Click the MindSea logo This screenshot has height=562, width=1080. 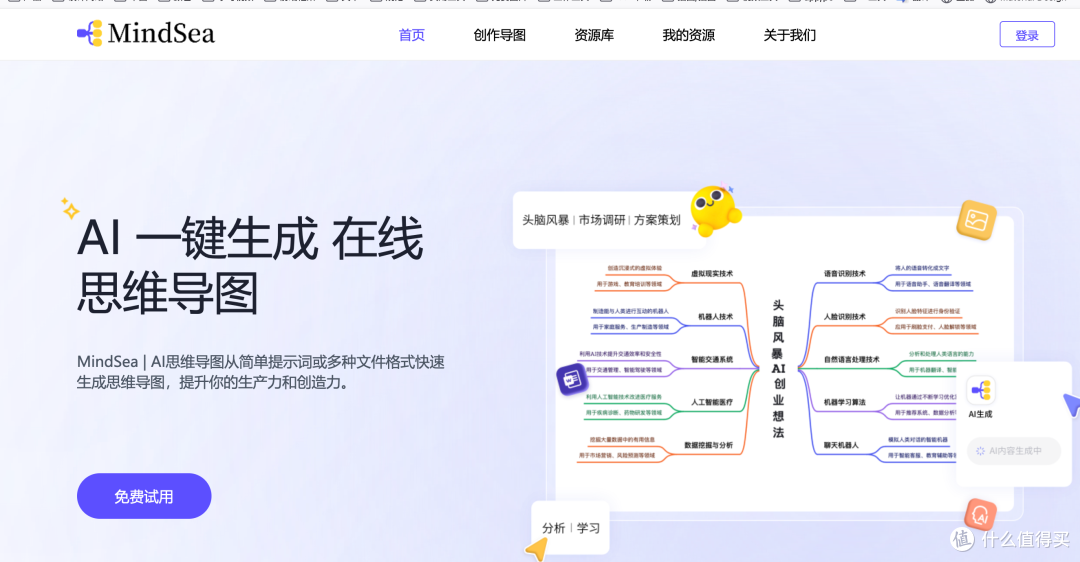coord(145,33)
